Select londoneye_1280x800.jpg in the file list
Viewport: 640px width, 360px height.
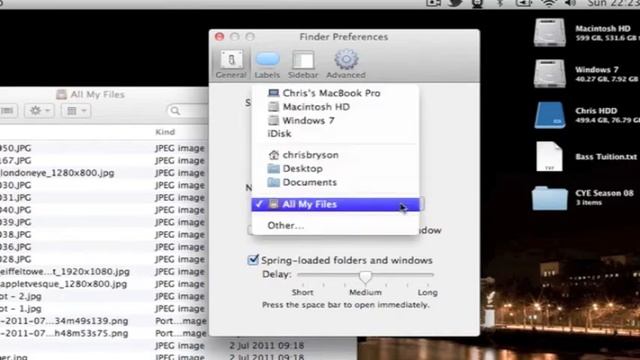57,173
